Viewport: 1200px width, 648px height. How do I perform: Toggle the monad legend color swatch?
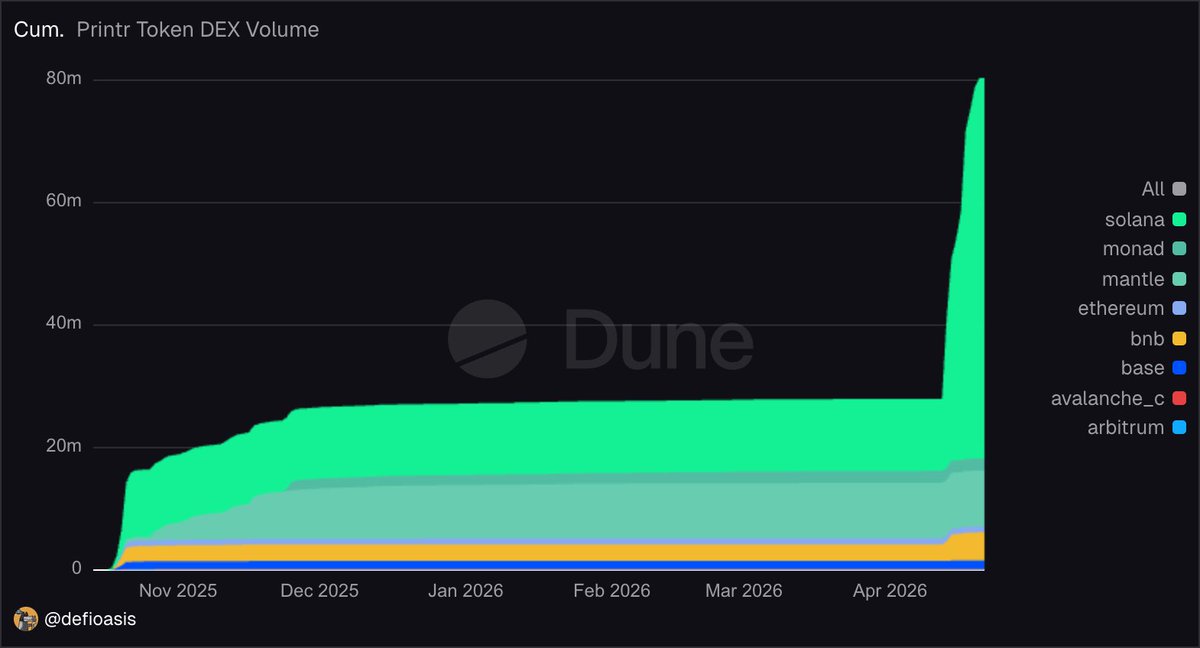click(x=1180, y=249)
